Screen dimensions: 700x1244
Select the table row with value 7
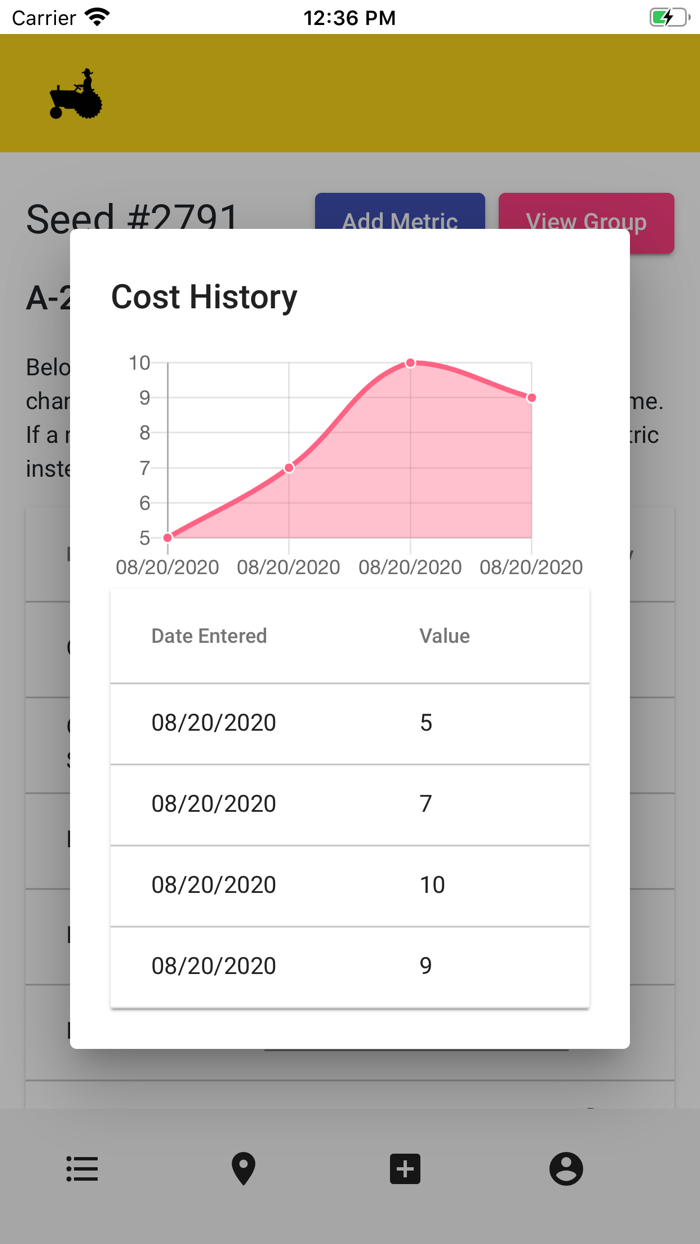click(350, 804)
